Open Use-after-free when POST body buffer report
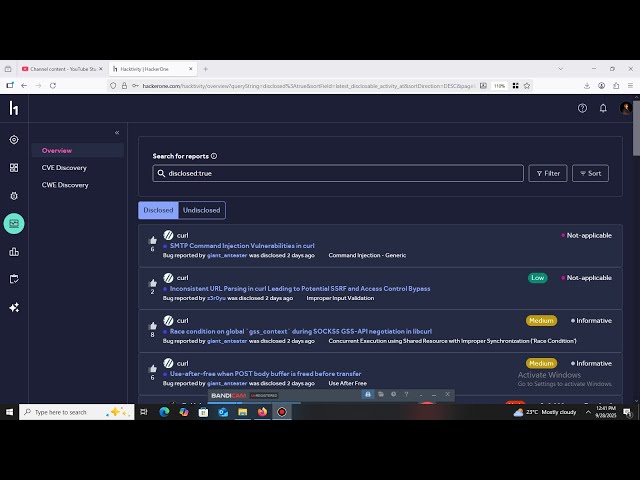The width and height of the screenshot is (640, 480). (265, 374)
